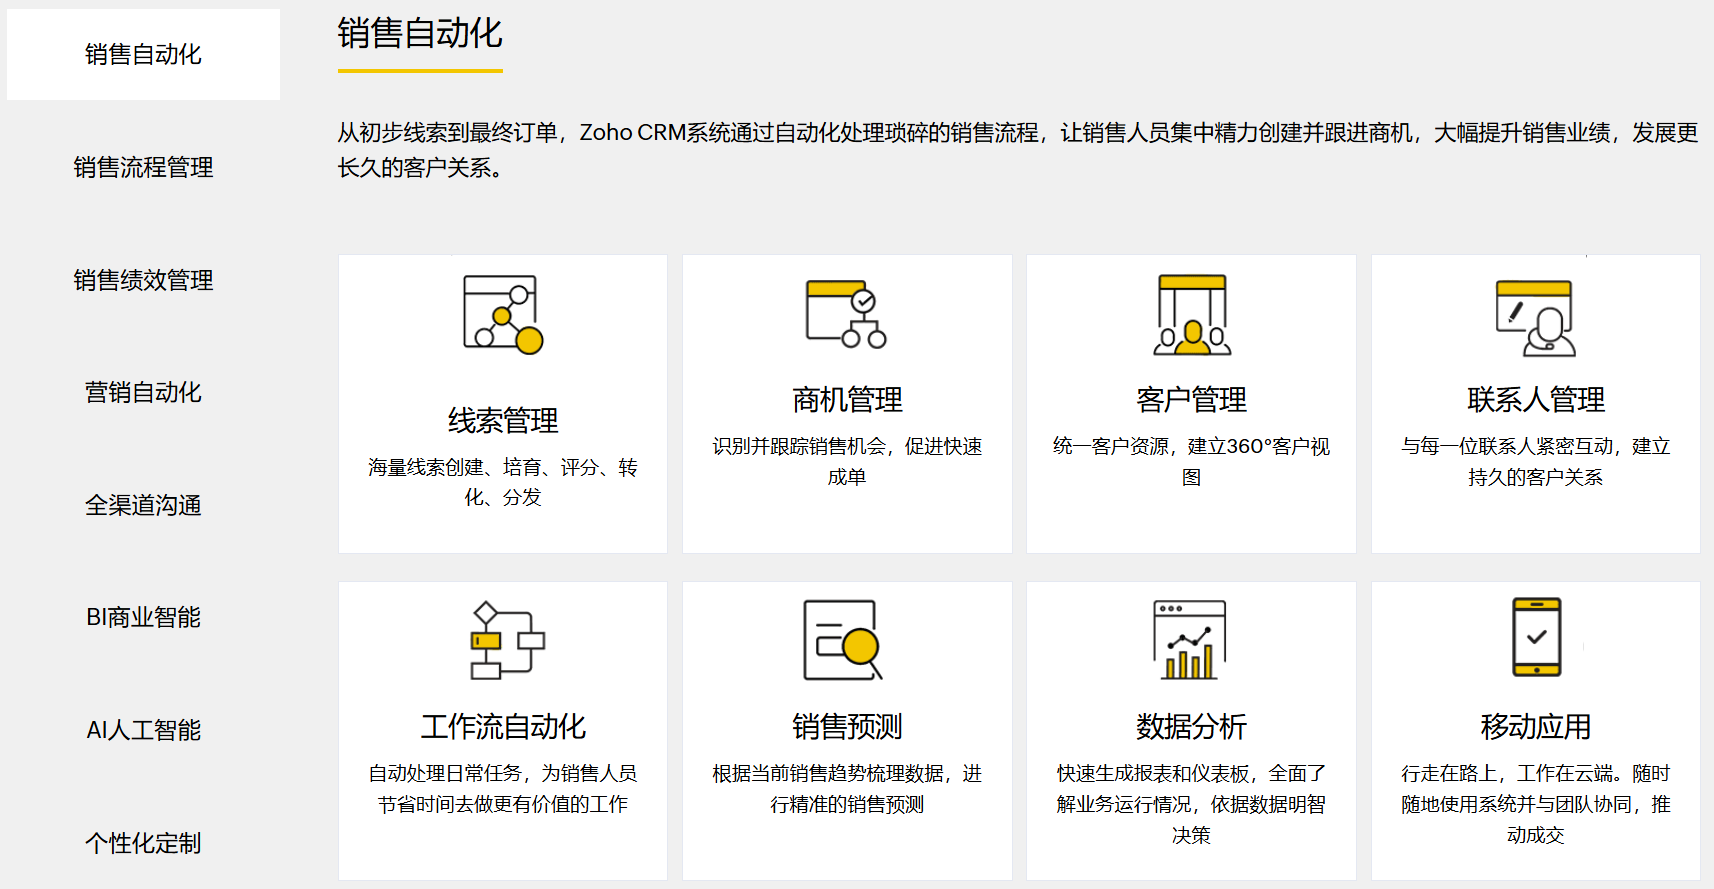Open the 工作流自动化 card title
Viewport: 1714px width, 889px height.
[x=503, y=726]
